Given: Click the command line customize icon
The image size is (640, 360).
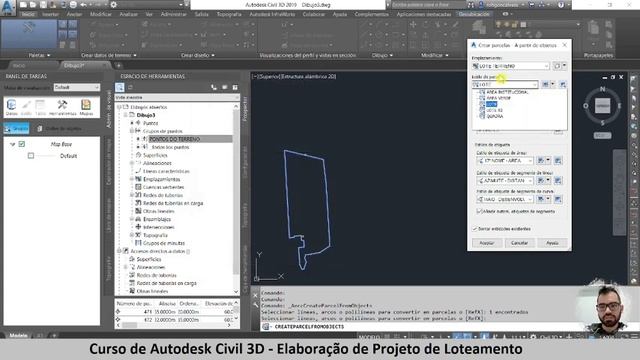Looking at the screenshot, I should point(256,304).
